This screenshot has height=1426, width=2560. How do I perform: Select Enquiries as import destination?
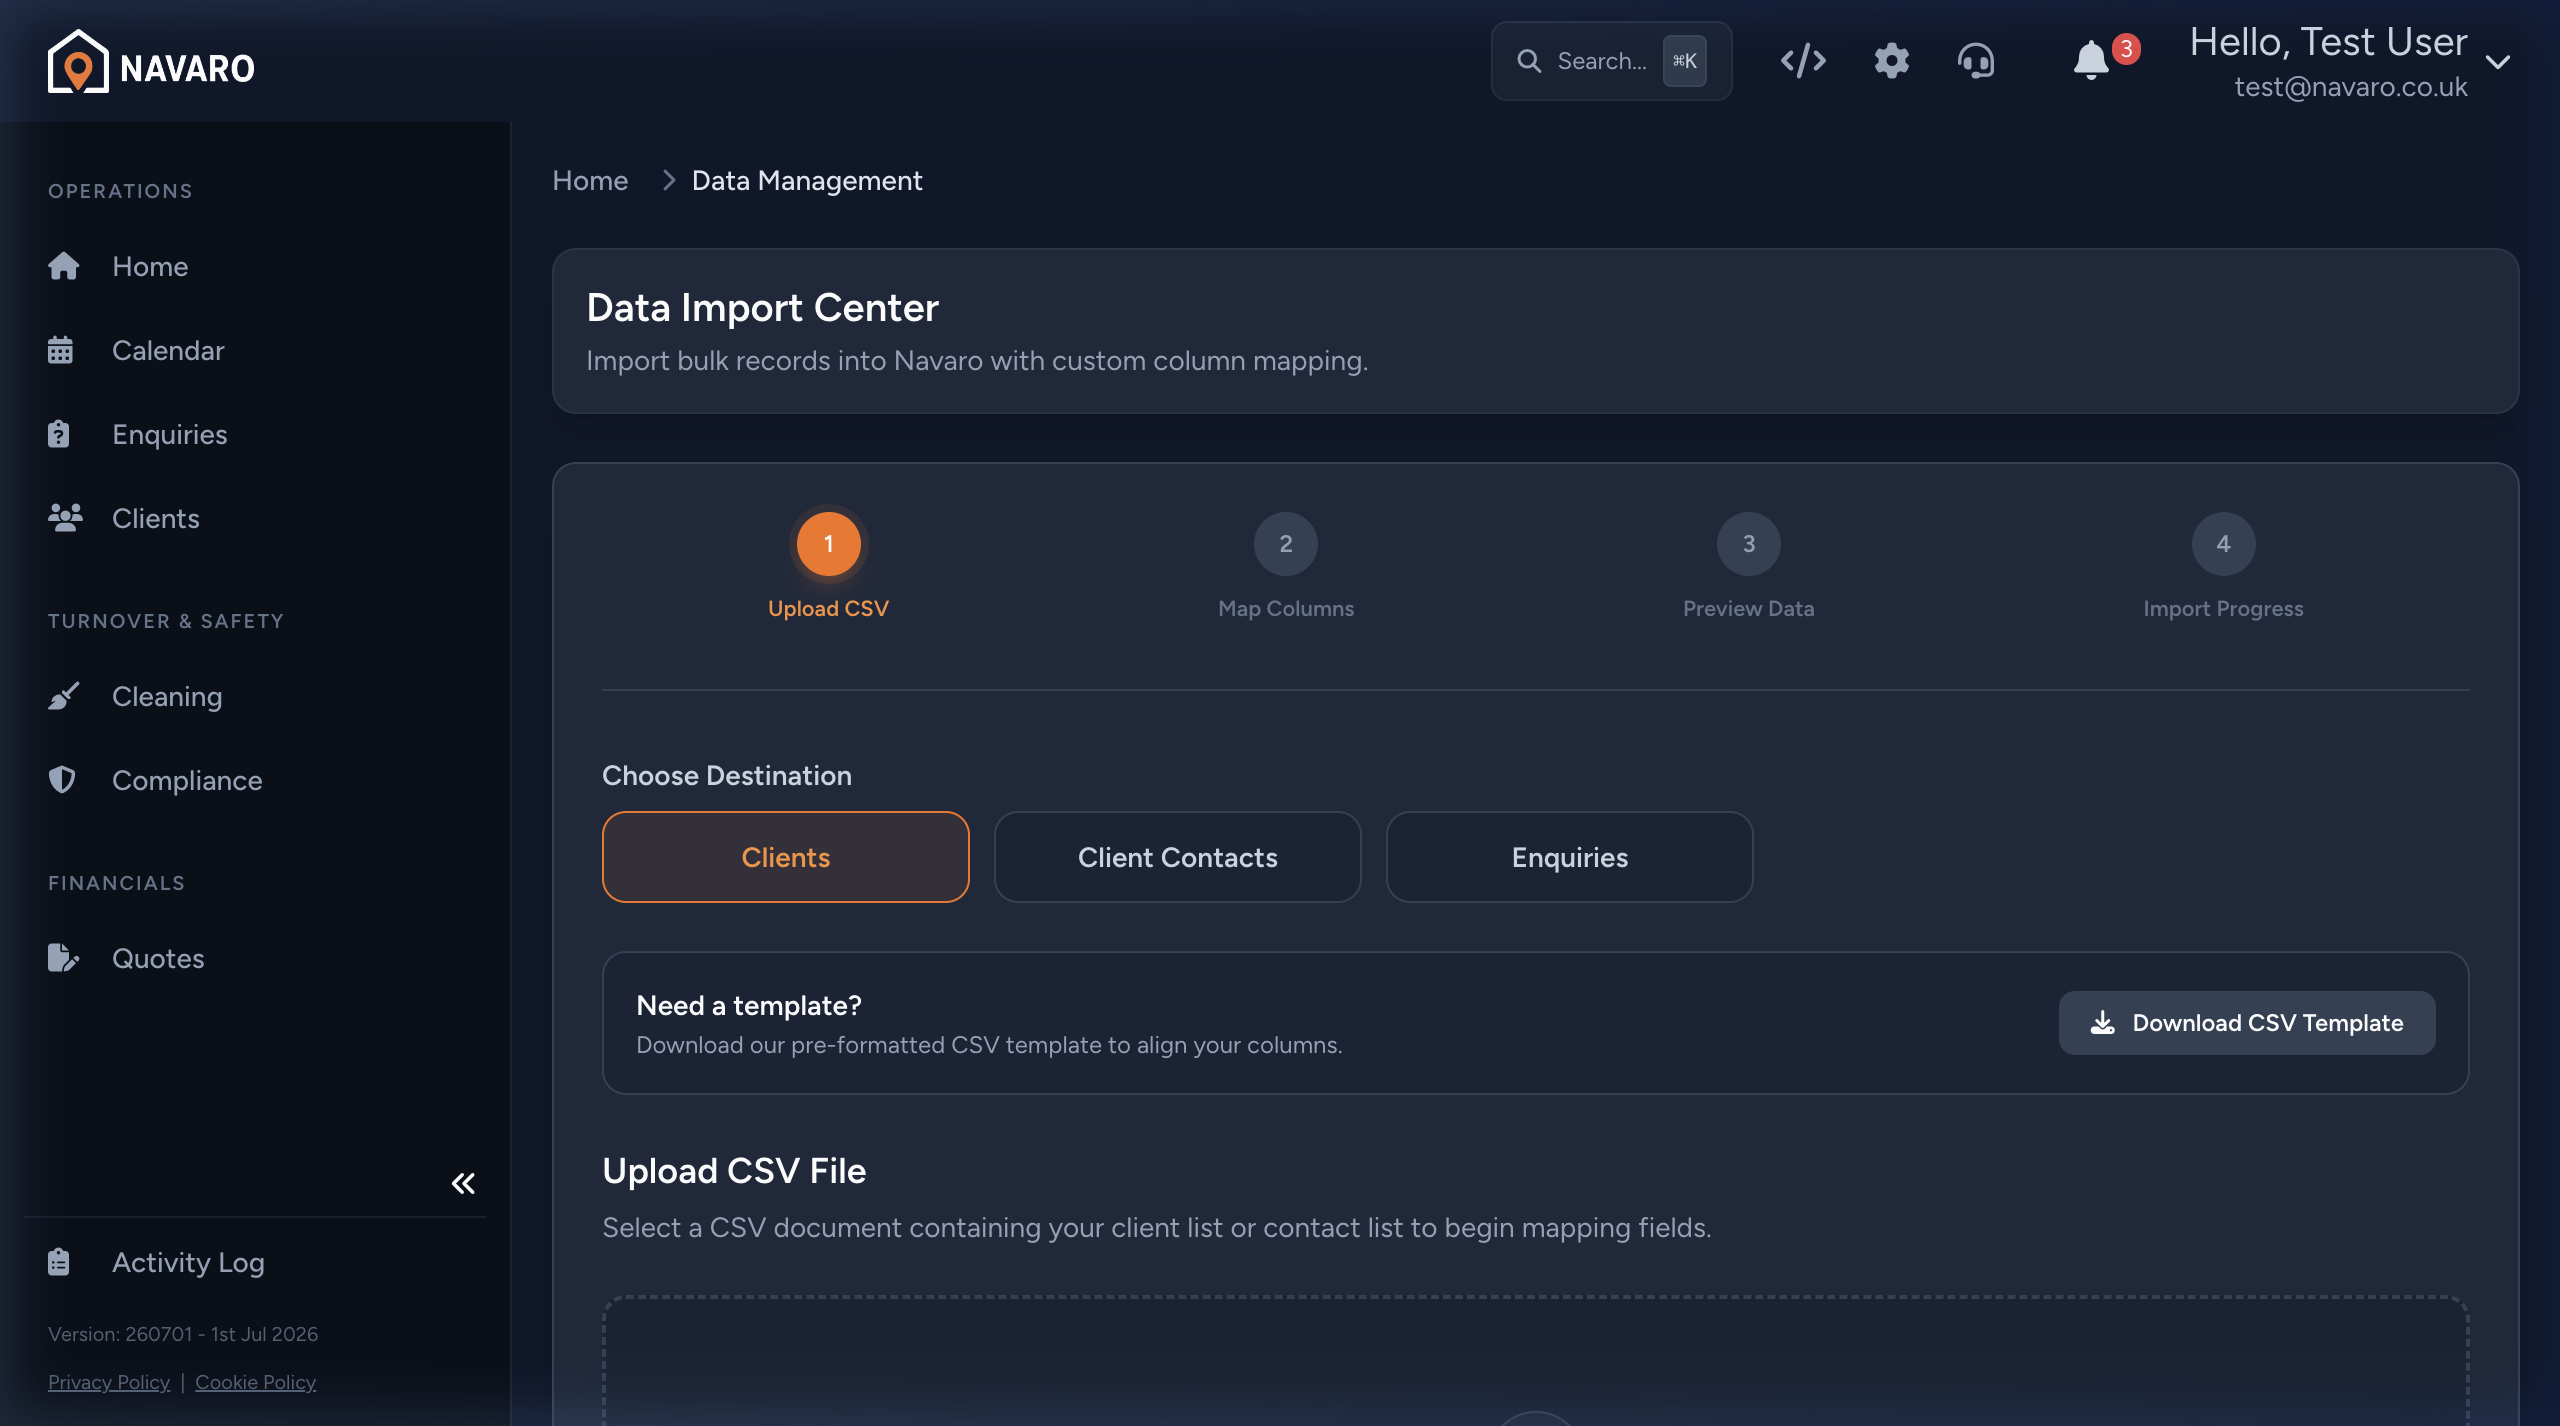click(1570, 857)
